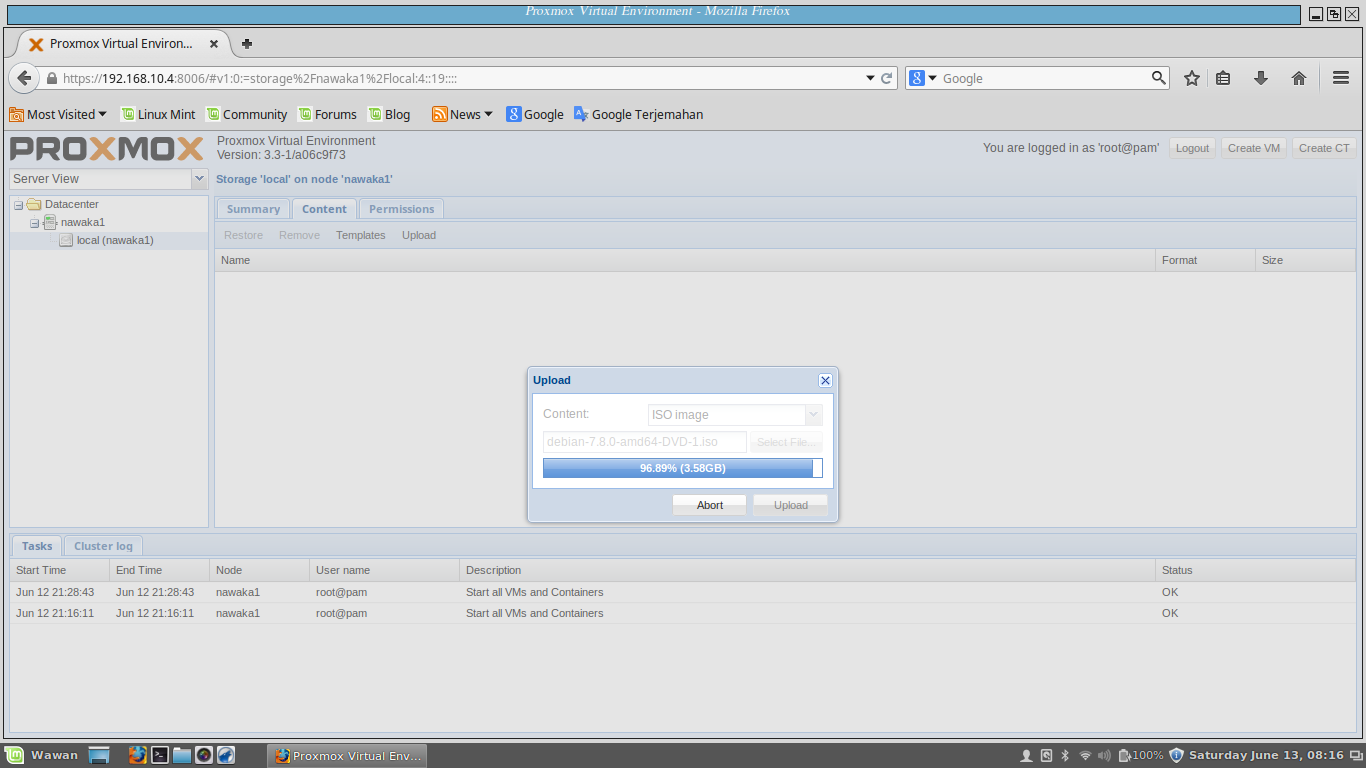Click the Bluetooth tray icon

1065,756
